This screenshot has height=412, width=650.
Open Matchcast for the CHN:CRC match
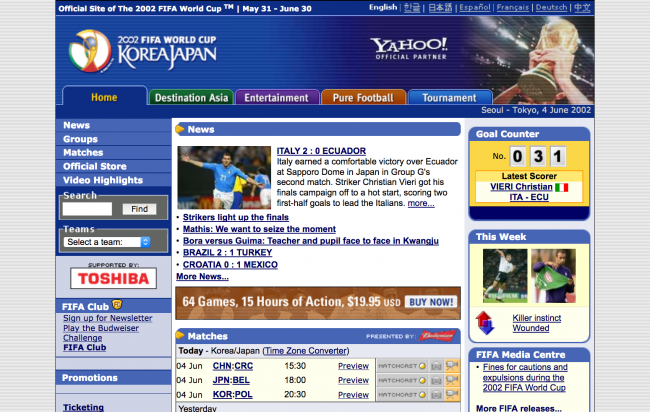pos(402,366)
